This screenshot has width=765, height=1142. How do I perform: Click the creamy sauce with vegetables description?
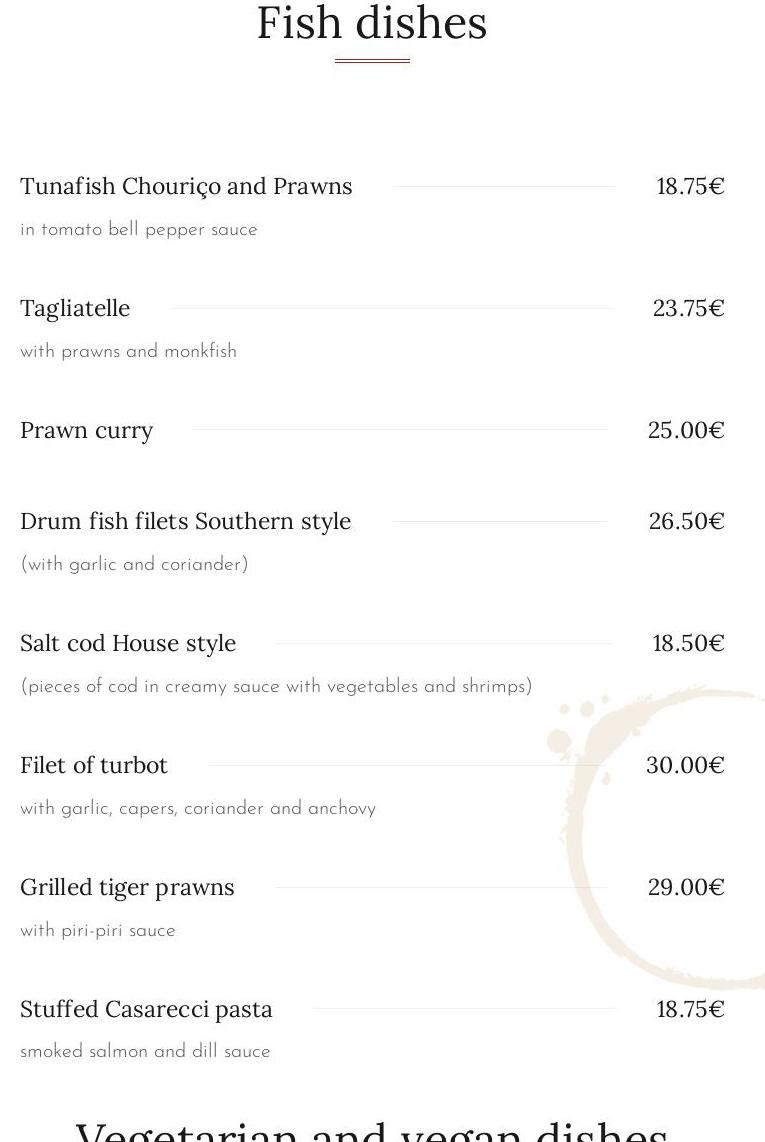(x=276, y=687)
